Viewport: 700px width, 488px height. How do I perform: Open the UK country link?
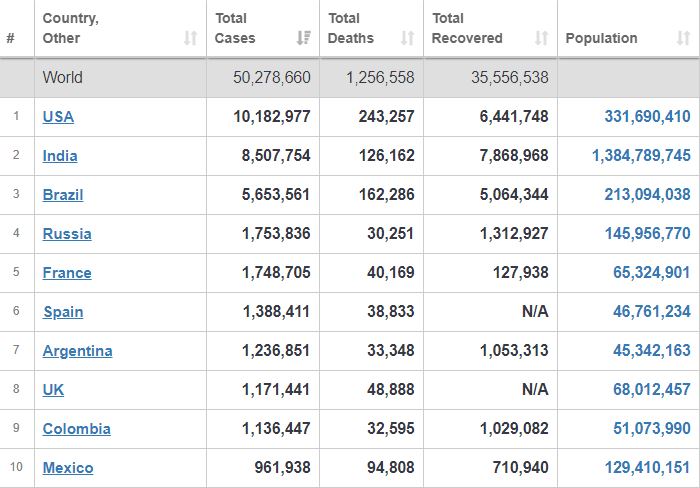(x=53, y=390)
